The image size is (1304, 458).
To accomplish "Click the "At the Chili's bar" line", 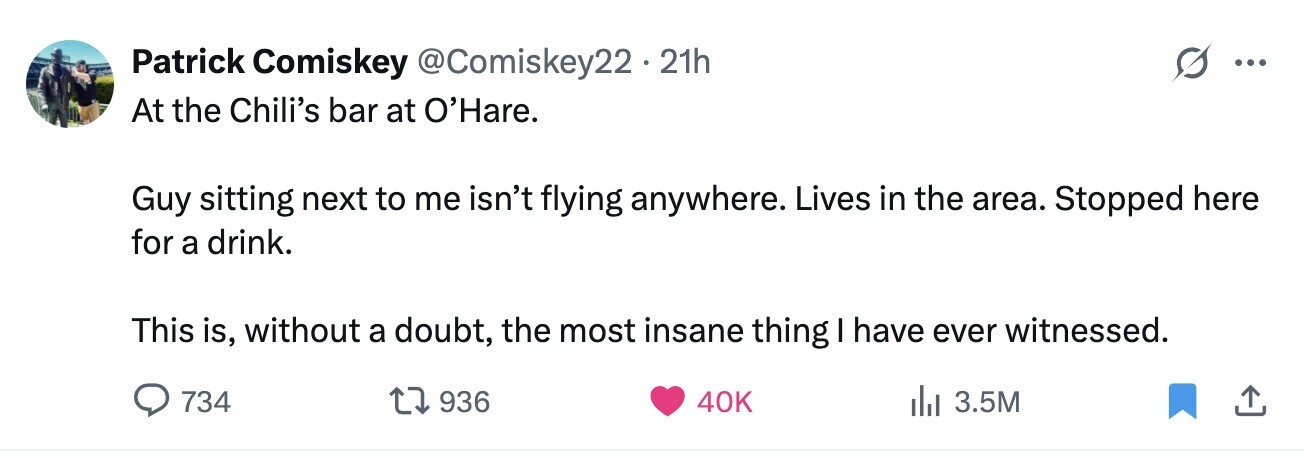I will tap(335, 110).
